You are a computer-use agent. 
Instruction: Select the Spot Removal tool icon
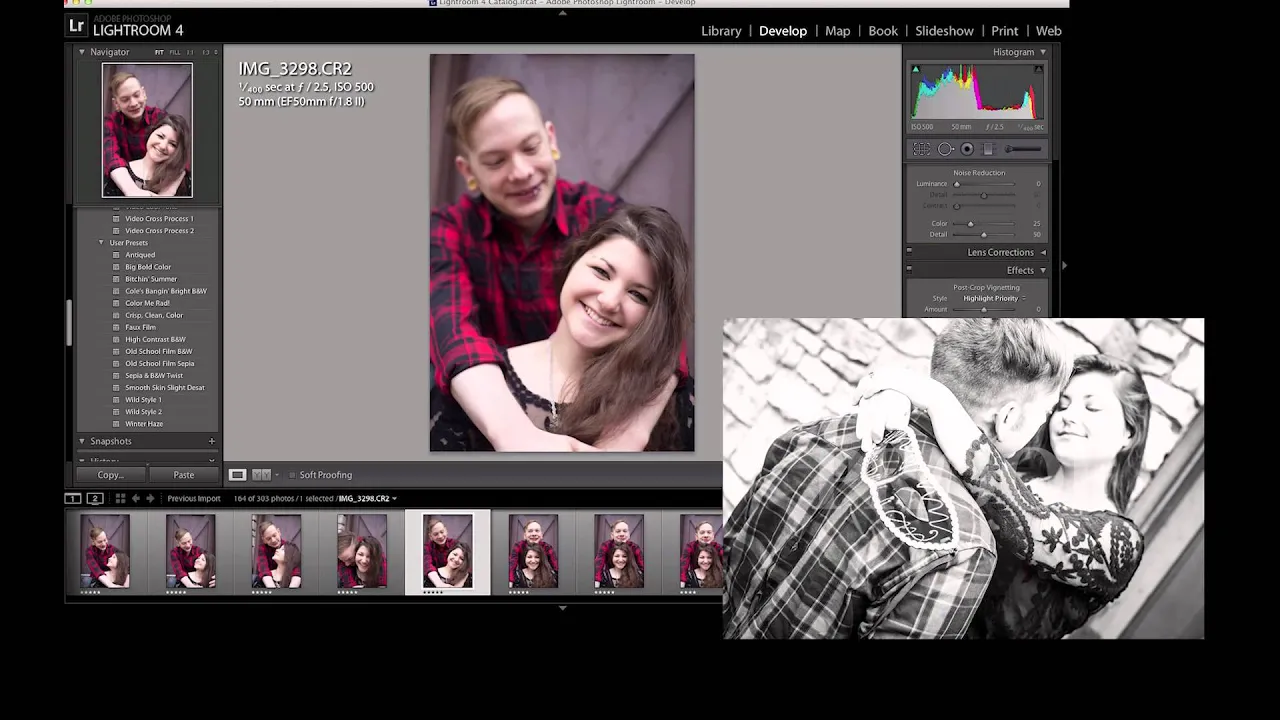[x=945, y=149]
